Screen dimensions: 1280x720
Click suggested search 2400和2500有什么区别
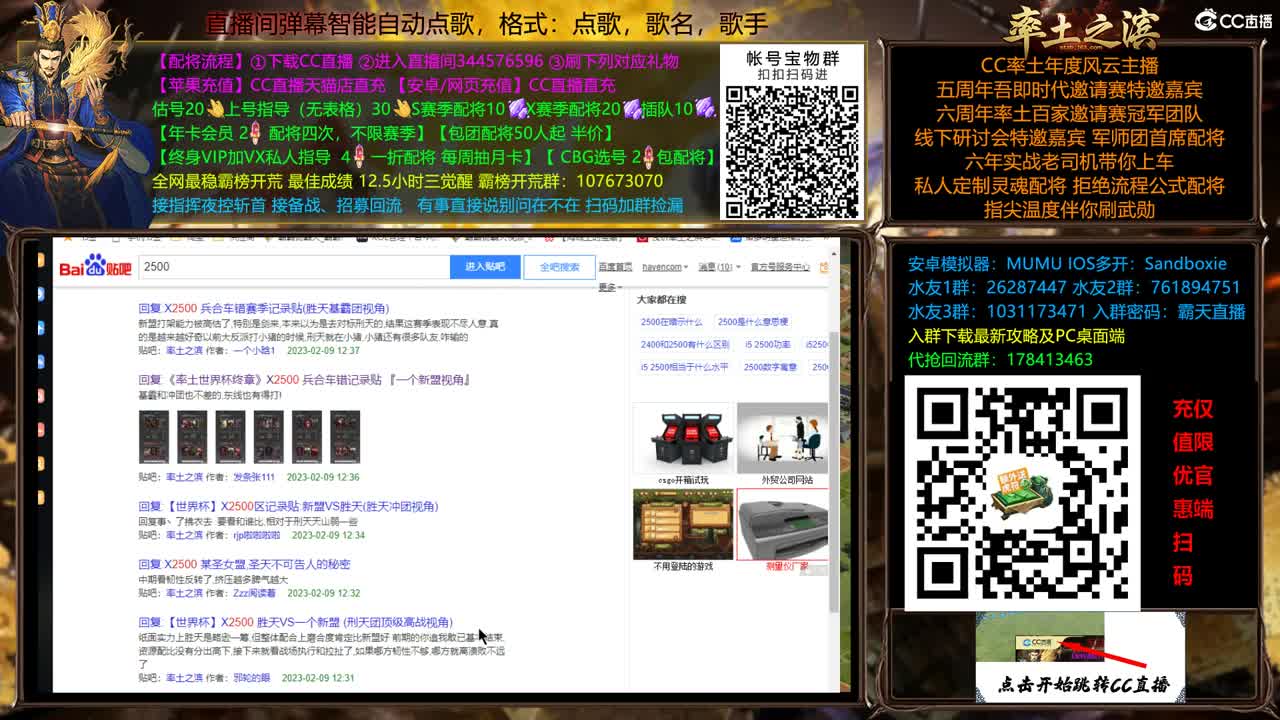click(685, 345)
